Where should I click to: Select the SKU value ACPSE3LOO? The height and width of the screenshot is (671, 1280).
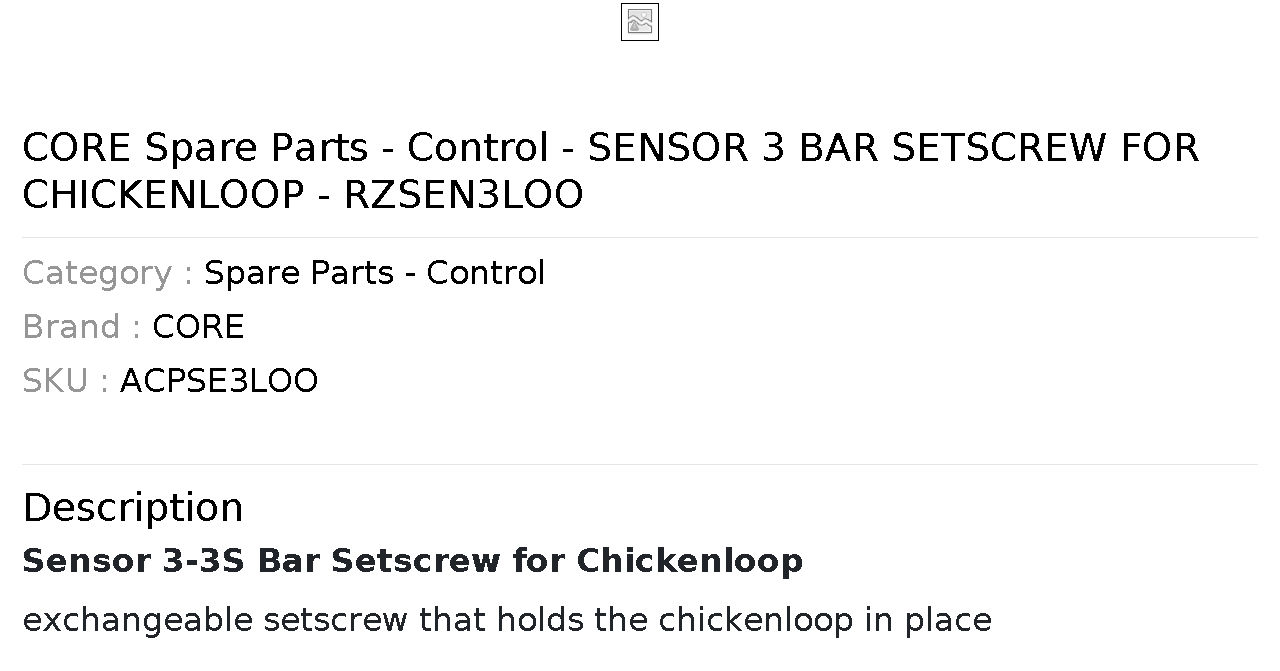coord(219,381)
